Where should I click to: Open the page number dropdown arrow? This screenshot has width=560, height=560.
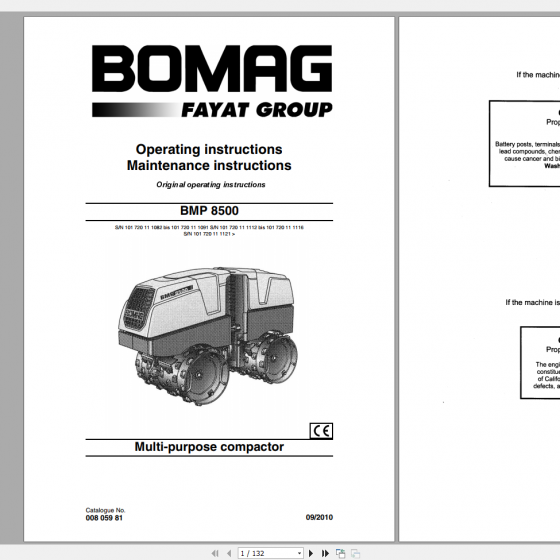tap(299, 554)
